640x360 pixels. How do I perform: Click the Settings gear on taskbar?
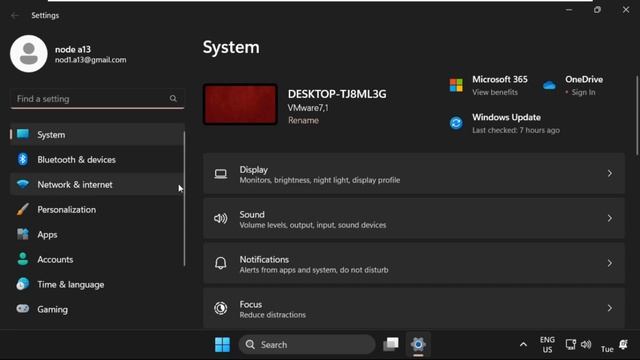tap(418, 344)
